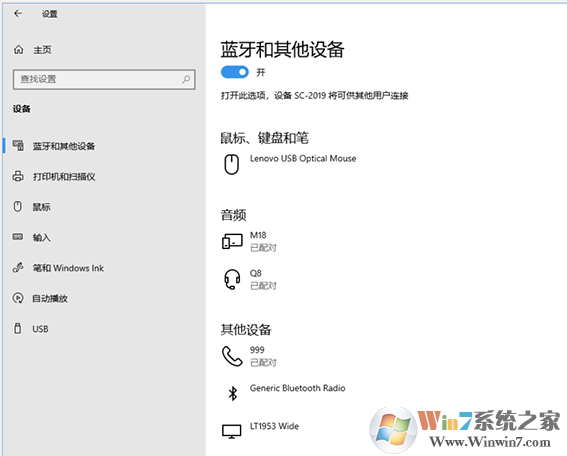This screenshot has height=456, width=567.
Task: Select the USB drive icon
Action: pyautogui.click(x=17, y=328)
